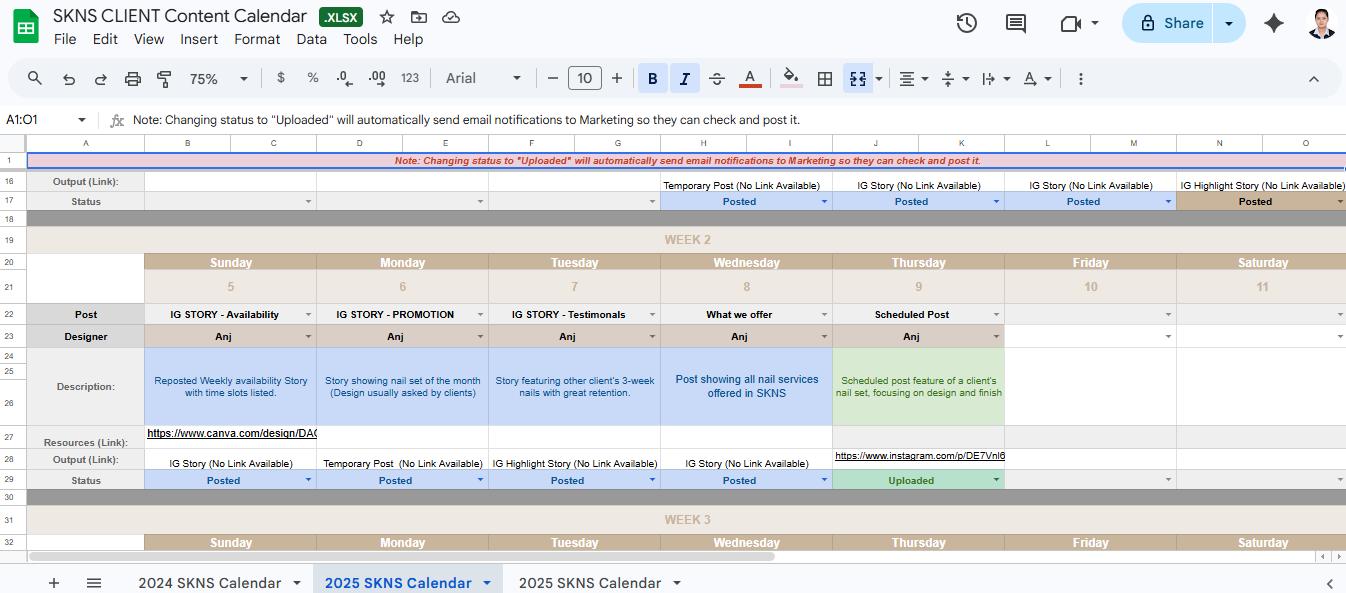Toggle bold formatting
This screenshot has width=1346, height=593.
click(653, 78)
